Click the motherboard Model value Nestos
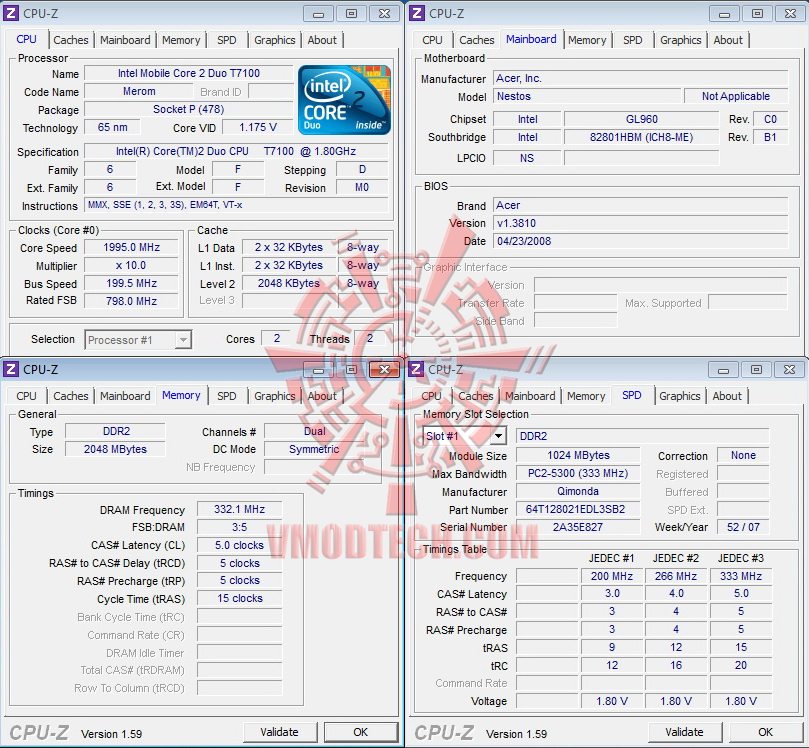Viewport: 809px width, 748px height. 587,96
